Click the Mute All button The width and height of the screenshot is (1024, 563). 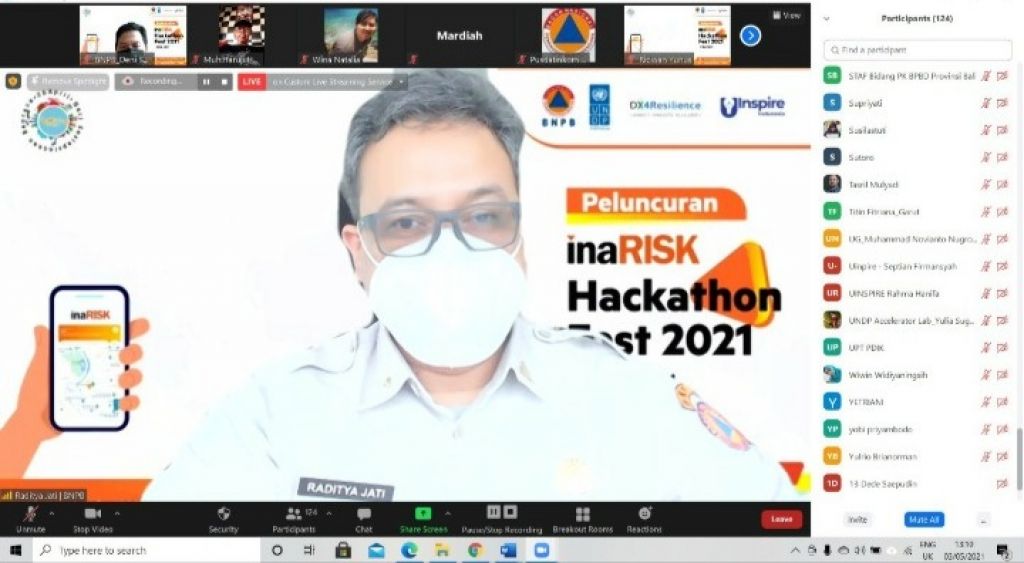pos(924,520)
